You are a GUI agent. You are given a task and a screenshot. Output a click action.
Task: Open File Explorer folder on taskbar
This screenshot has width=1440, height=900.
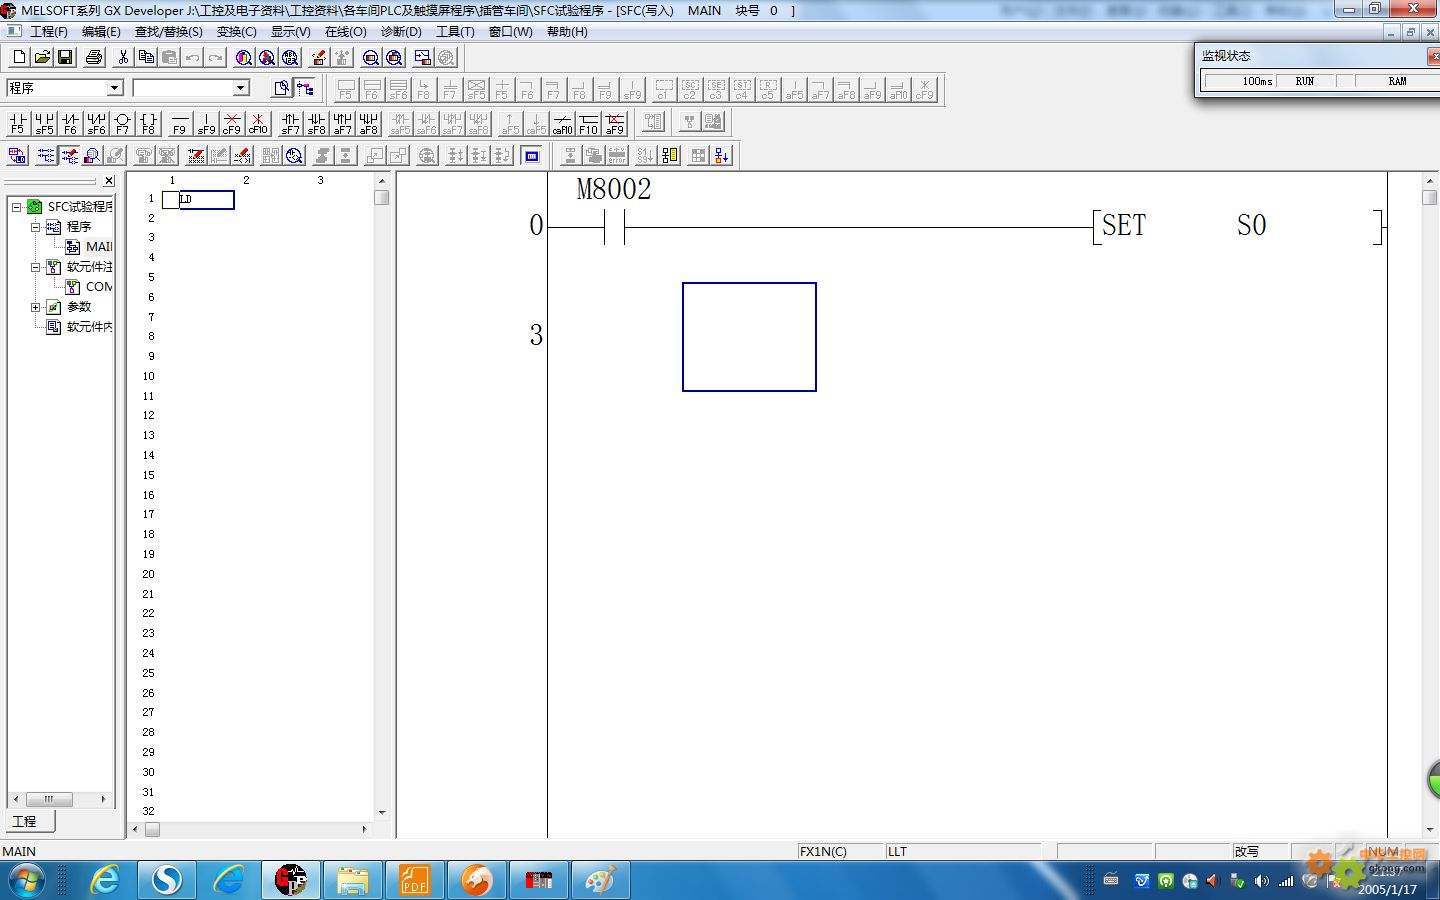tap(352, 880)
